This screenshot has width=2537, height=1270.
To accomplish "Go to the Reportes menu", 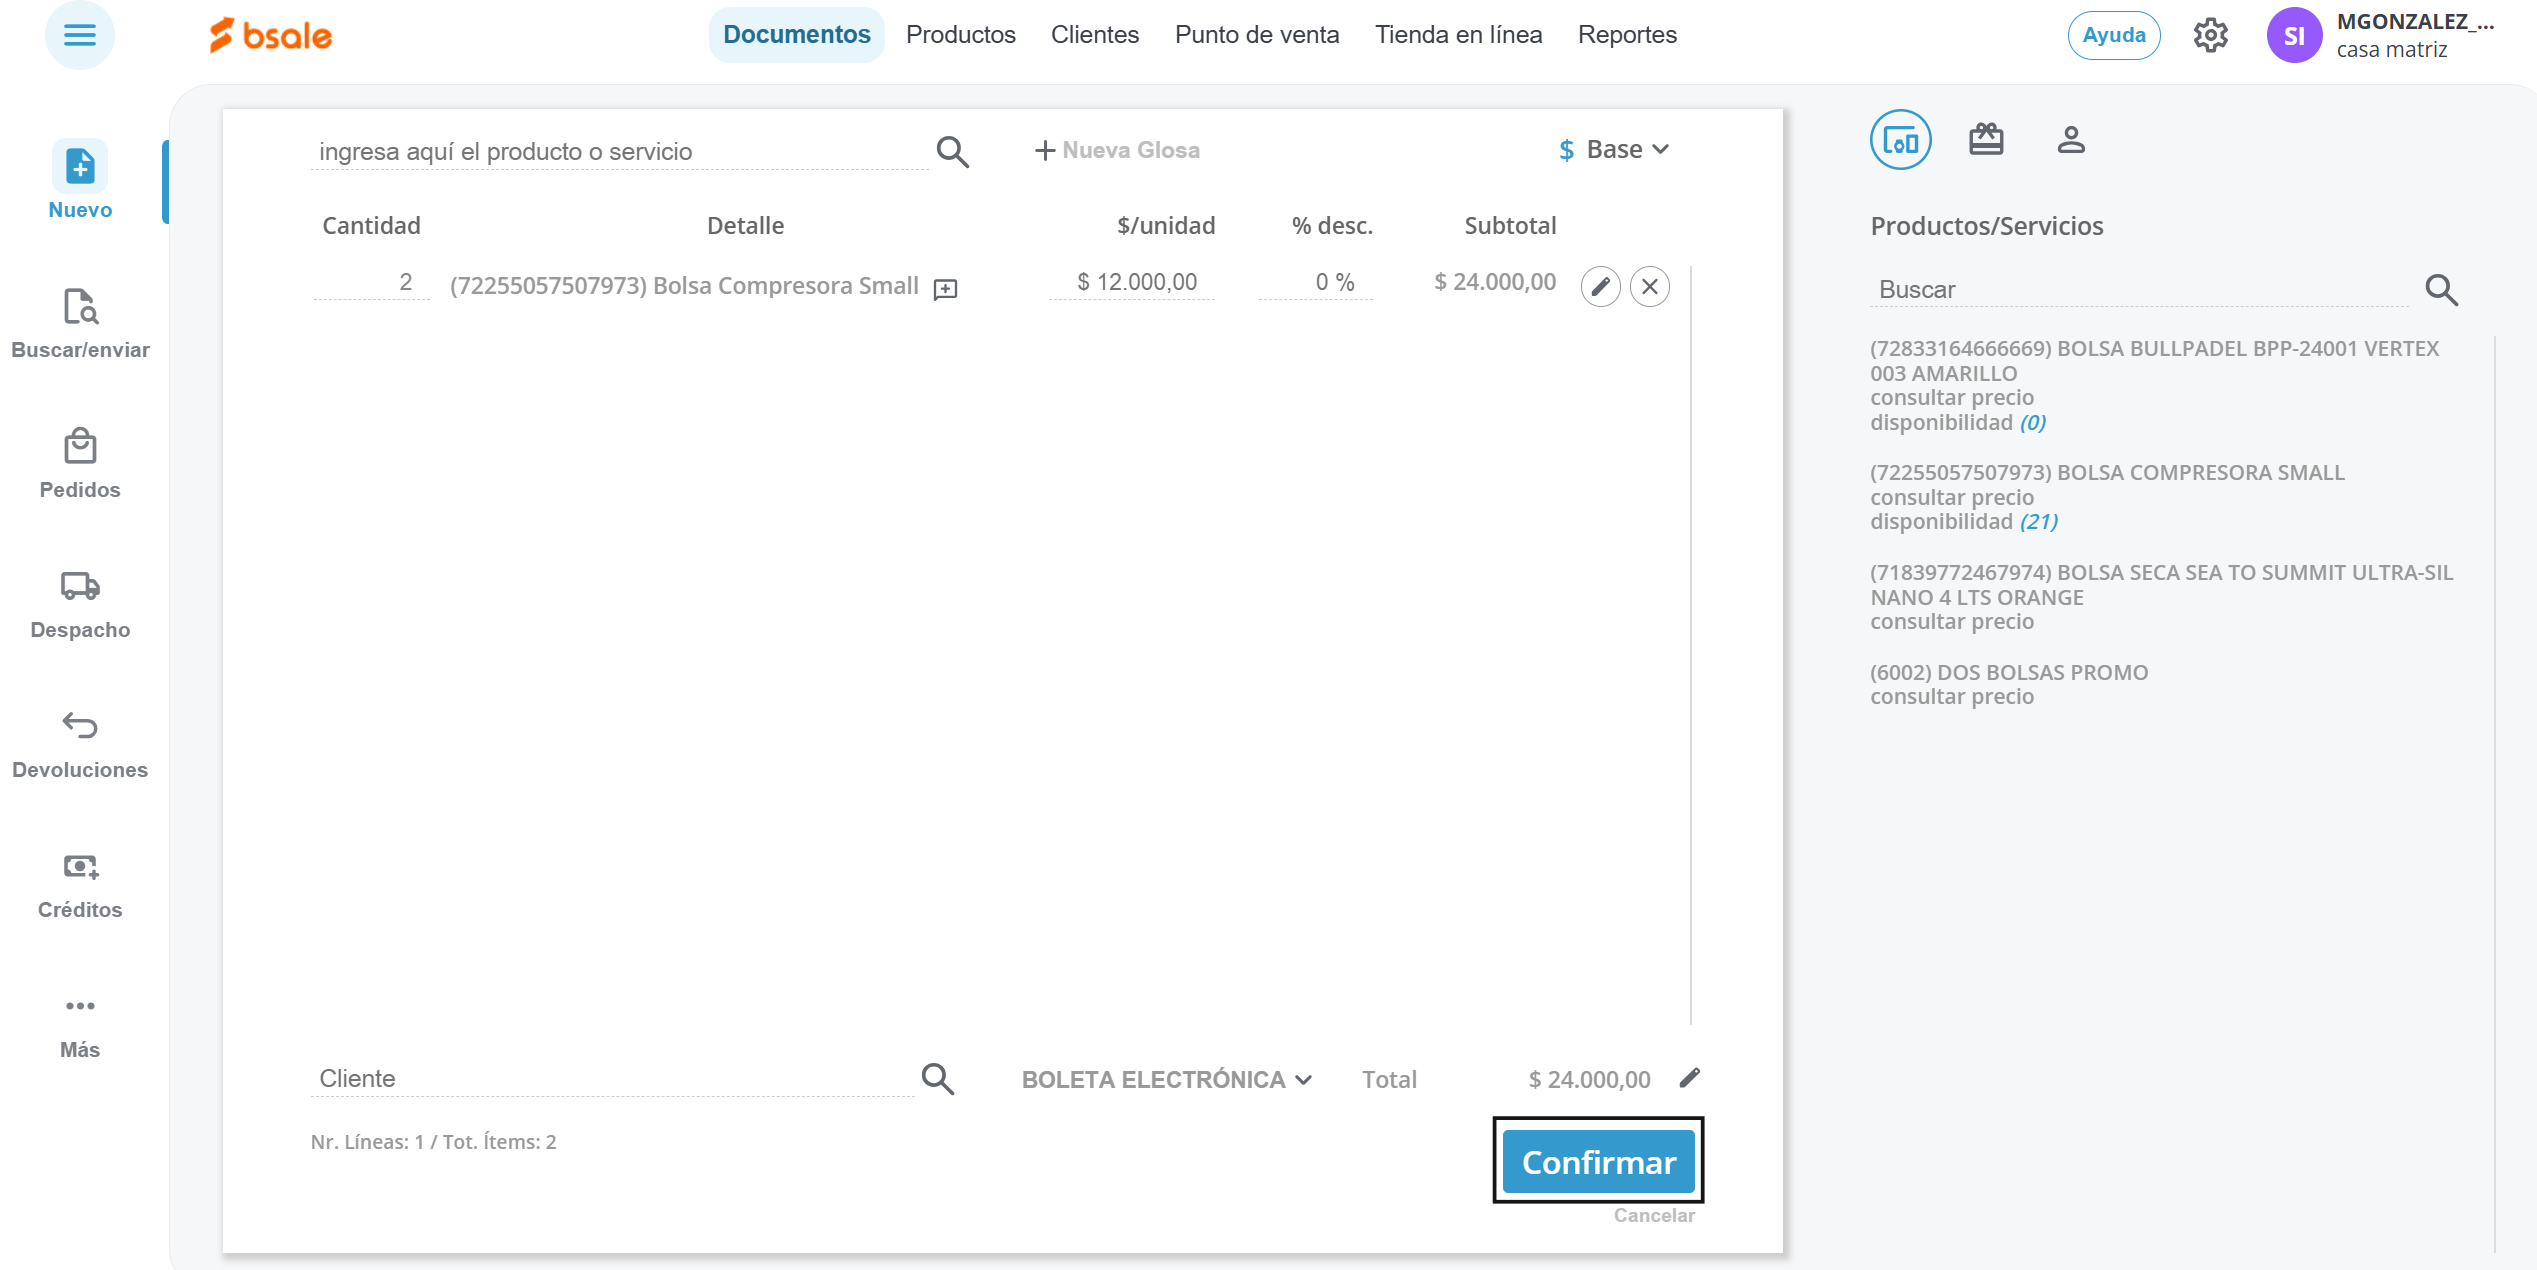I will [x=1626, y=35].
